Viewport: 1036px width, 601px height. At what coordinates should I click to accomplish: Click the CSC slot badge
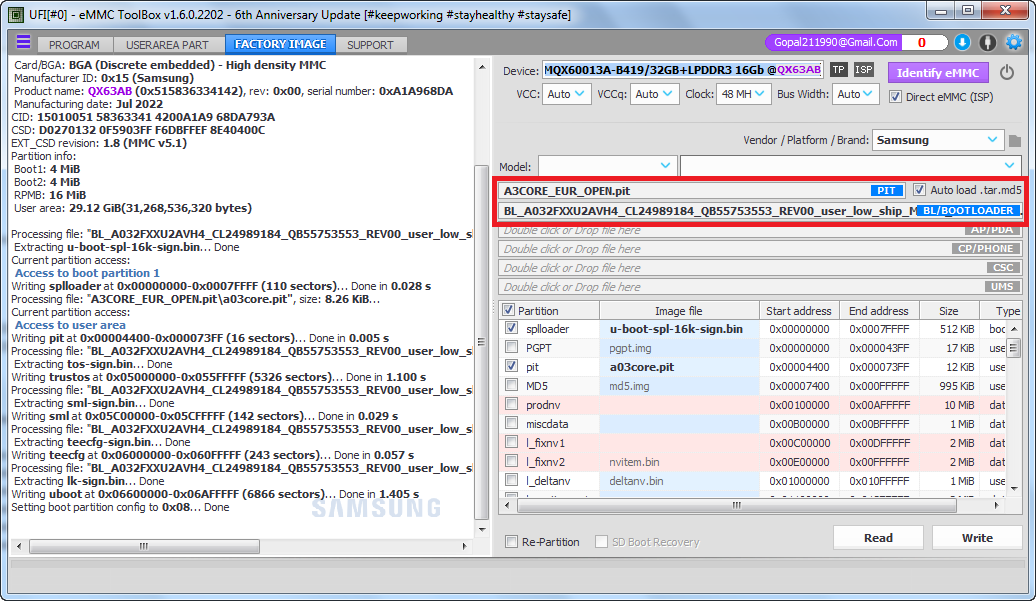(1002, 267)
